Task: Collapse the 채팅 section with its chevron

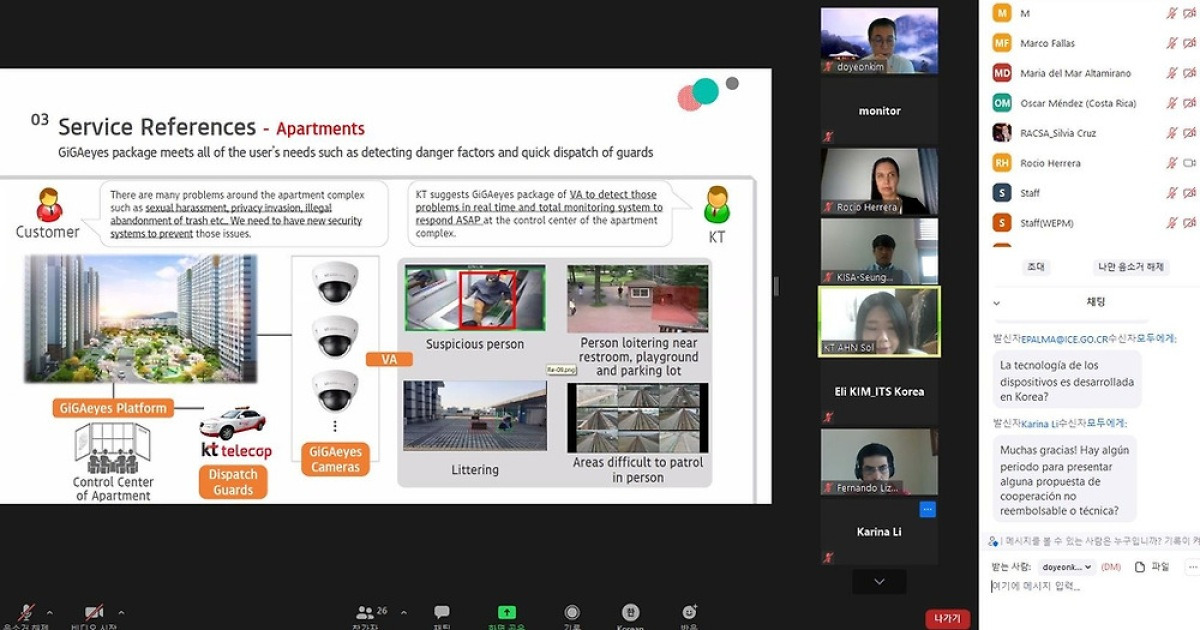Action: (x=996, y=301)
